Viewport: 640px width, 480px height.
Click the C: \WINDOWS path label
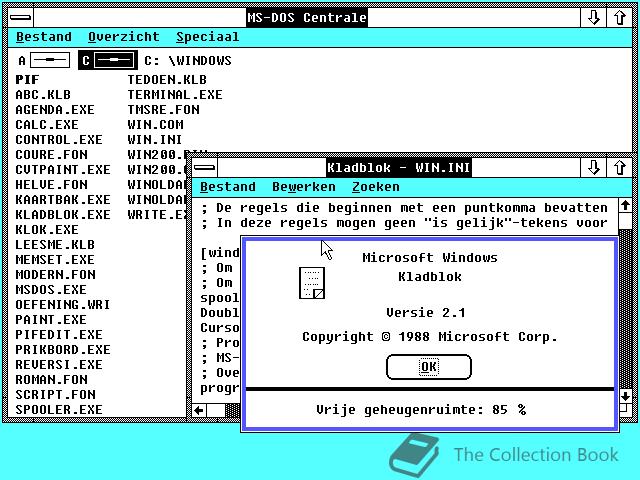[x=188, y=61]
